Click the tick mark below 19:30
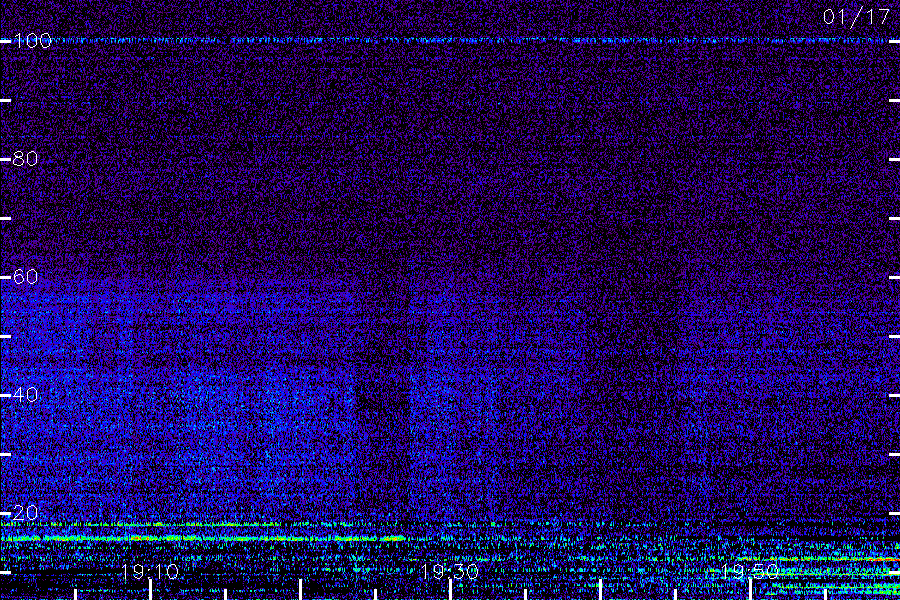The height and width of the screenshot is (600, 900). coord(450,590)
